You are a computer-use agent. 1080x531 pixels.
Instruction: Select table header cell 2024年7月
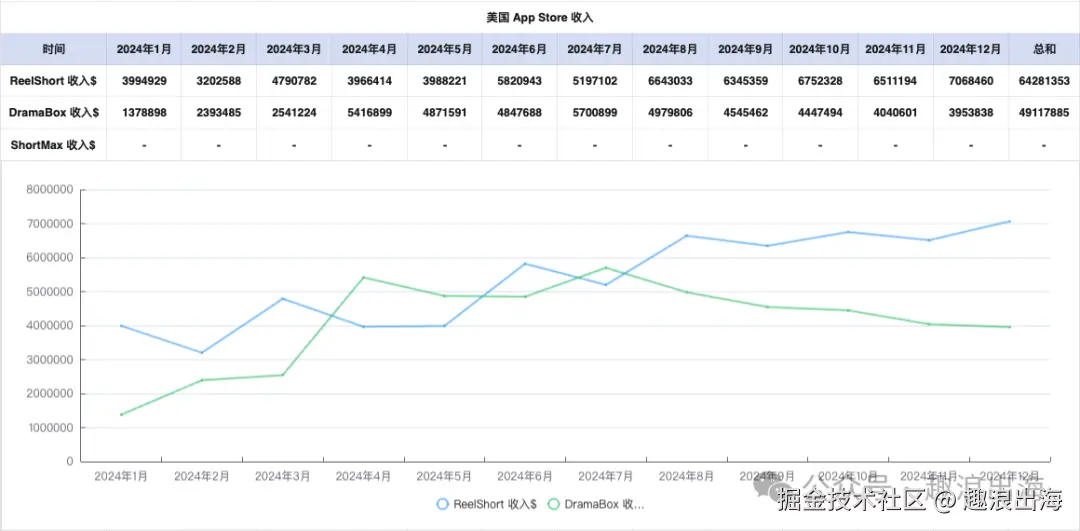[x=594, y=49]
